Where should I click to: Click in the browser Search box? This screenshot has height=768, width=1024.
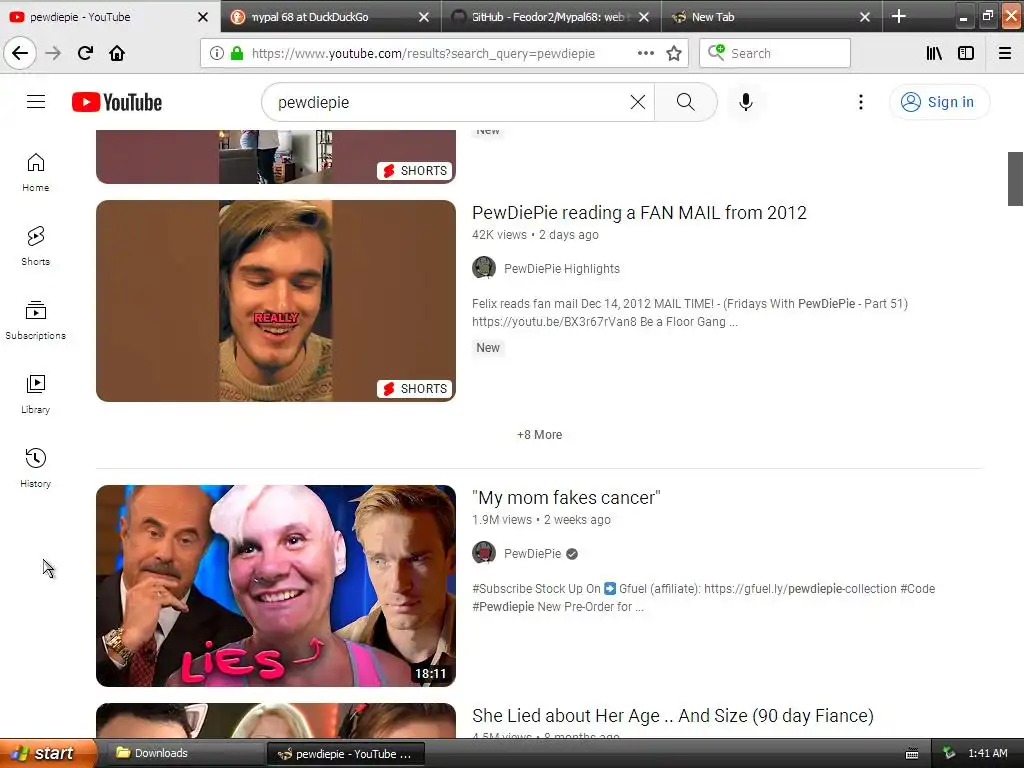point(775,54)
